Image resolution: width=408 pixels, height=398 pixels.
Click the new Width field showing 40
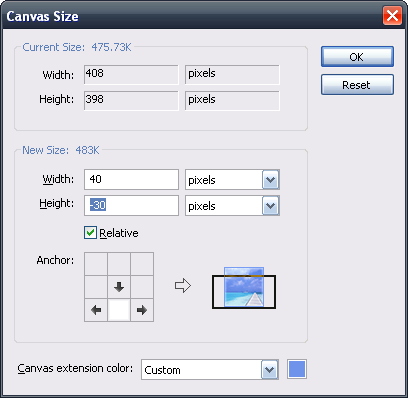coord(131,179)
